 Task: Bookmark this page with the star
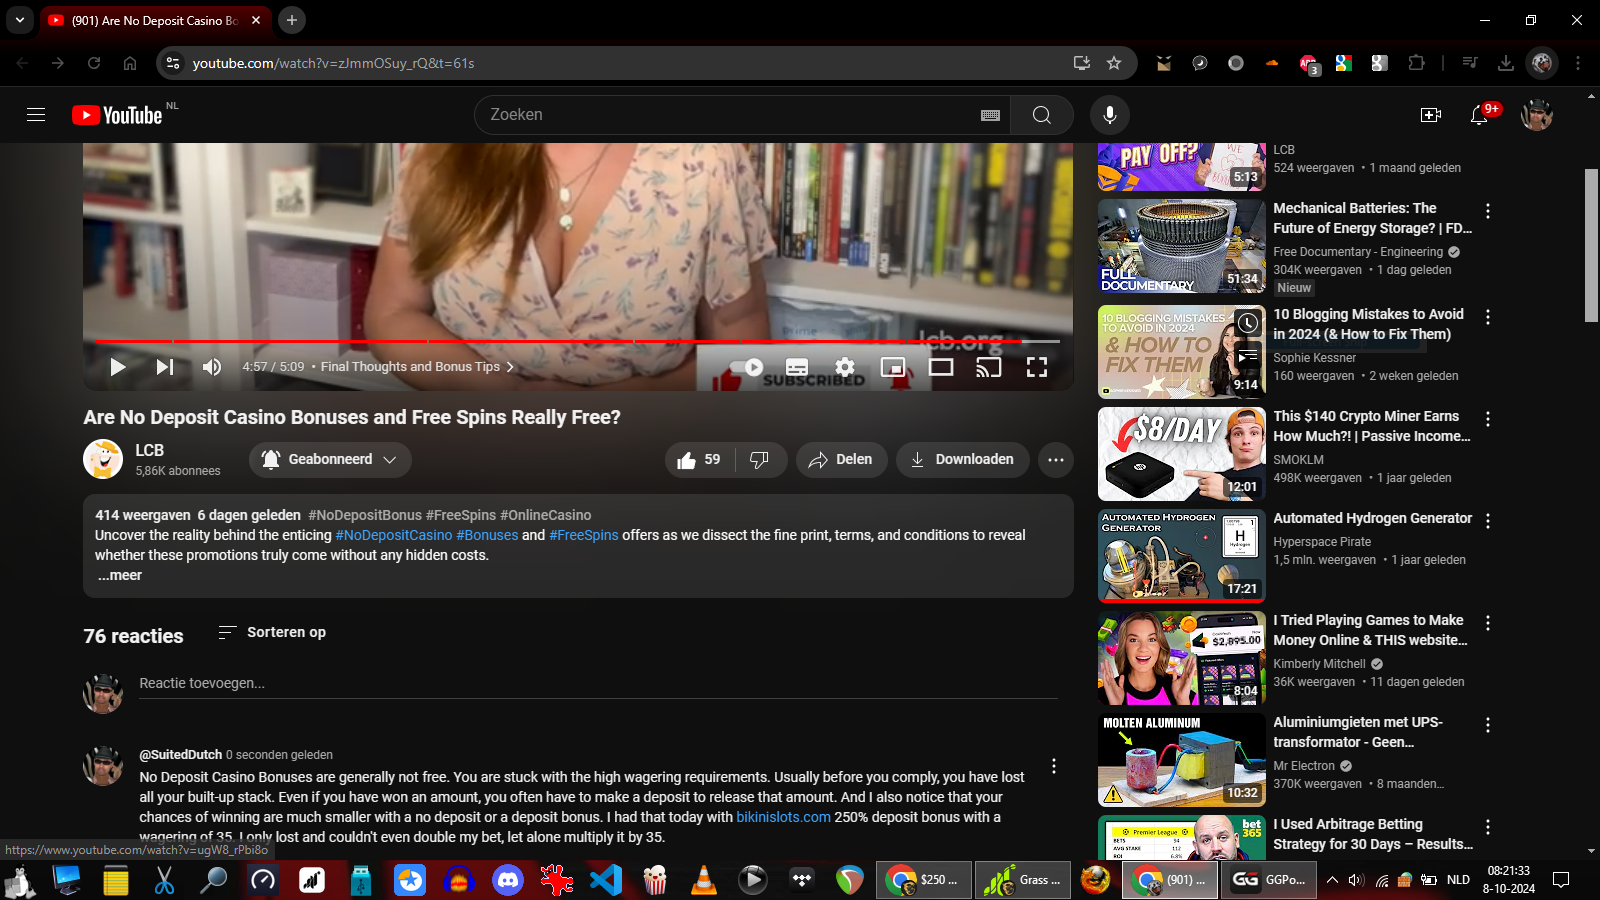point(1114,63)
